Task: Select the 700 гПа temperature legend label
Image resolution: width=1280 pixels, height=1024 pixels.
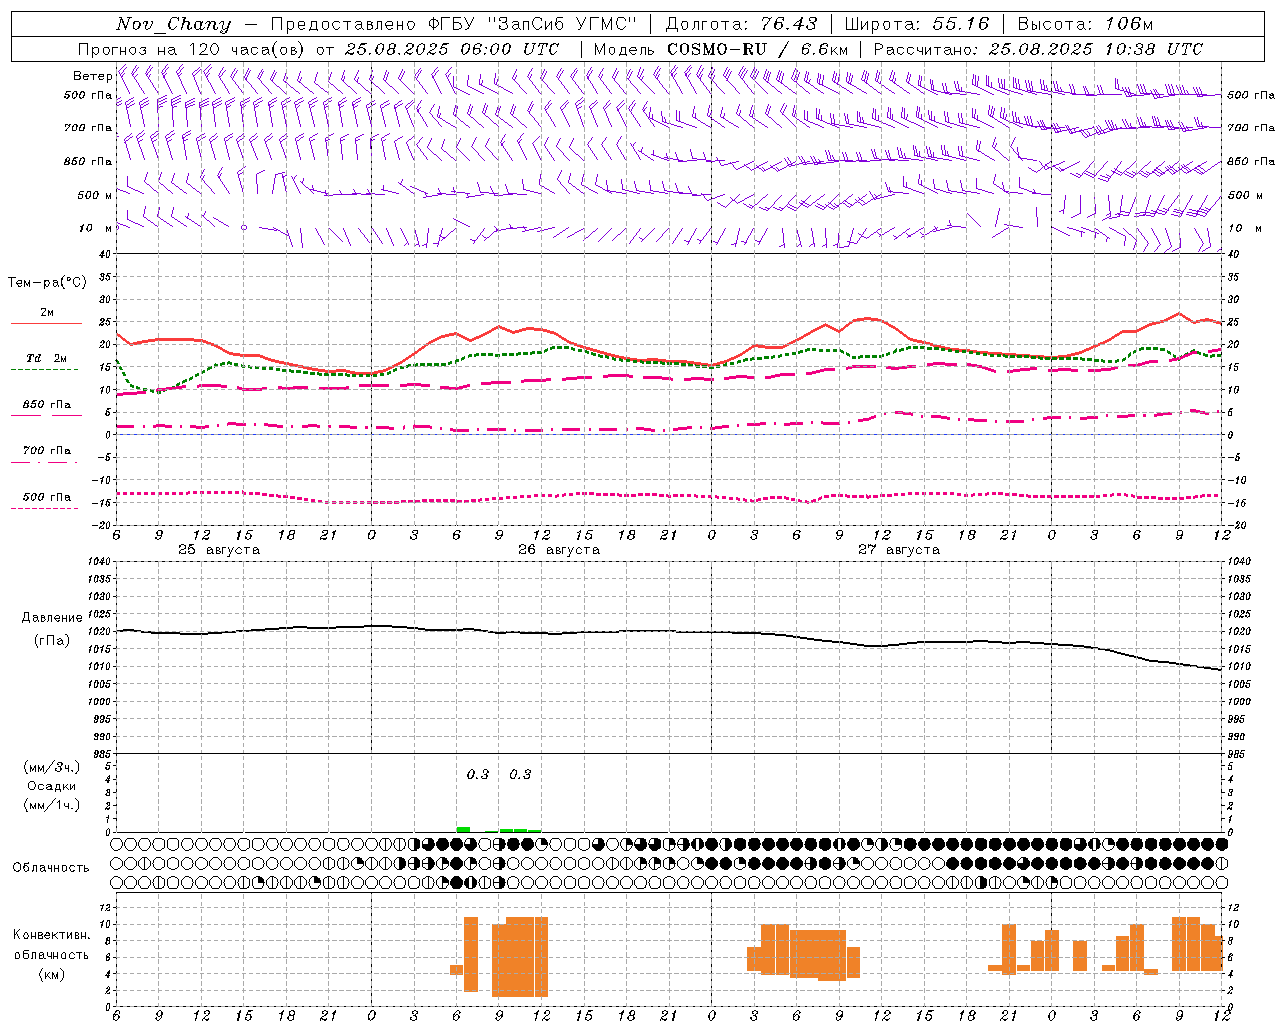Action: [47, 451]
